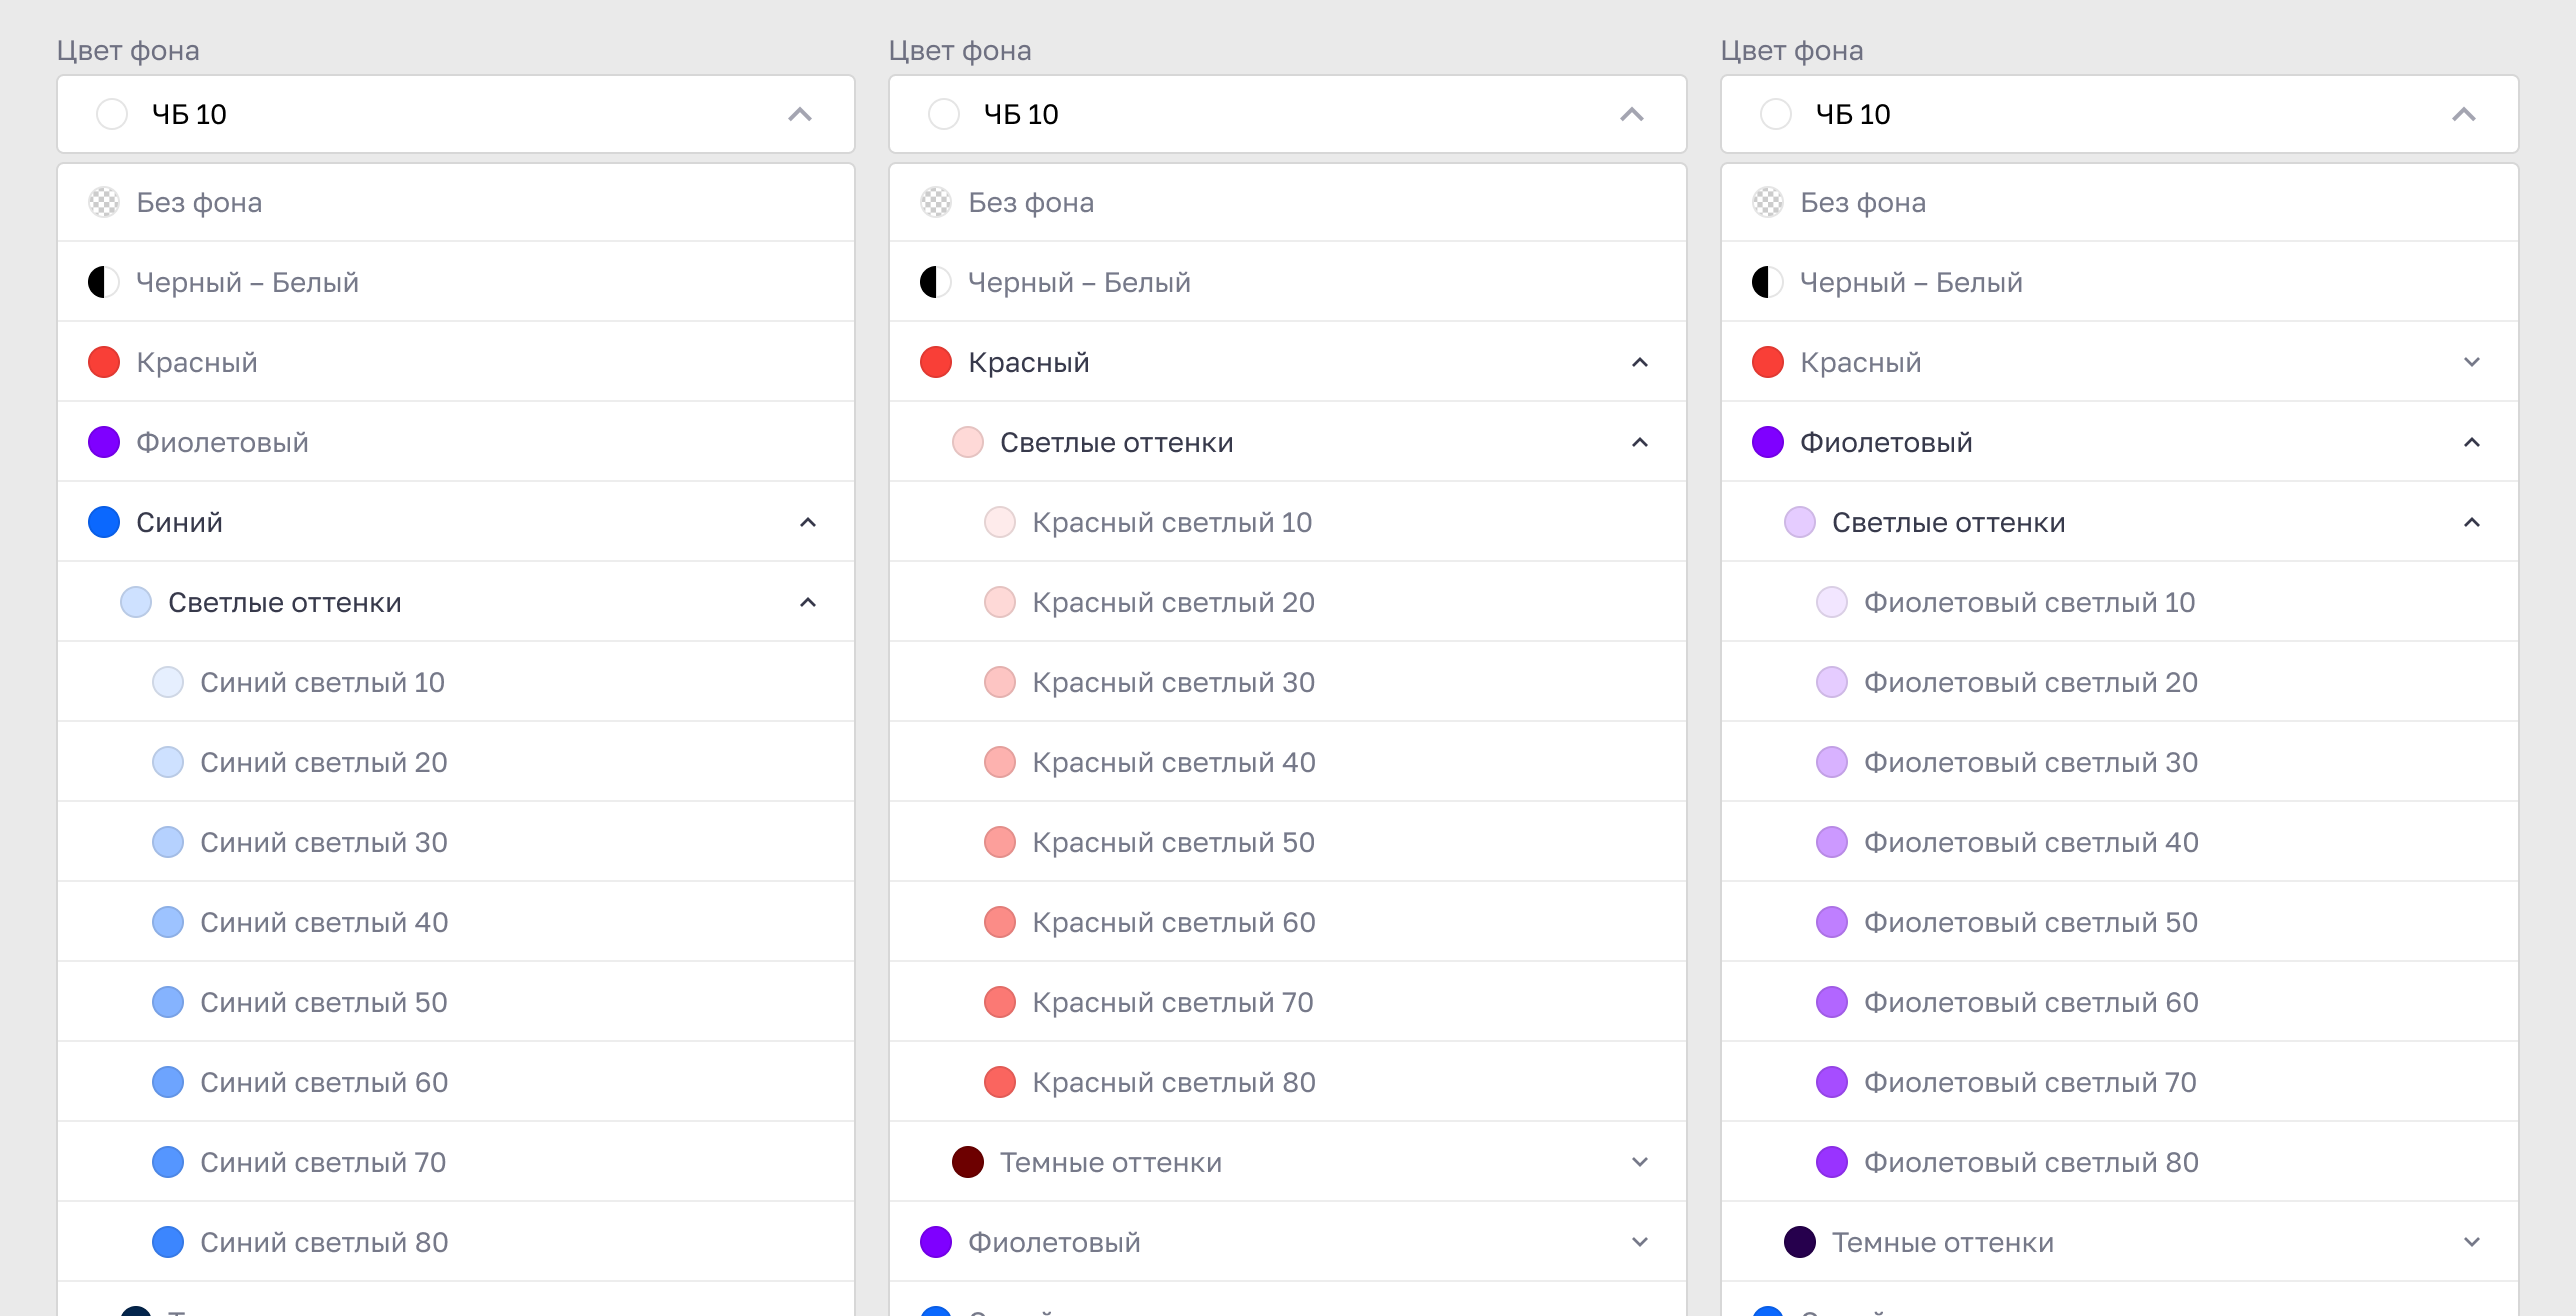Collapse Светлые оттенки under Фиолетовый
The image size is (2576, 1316).
point(2472,522)
